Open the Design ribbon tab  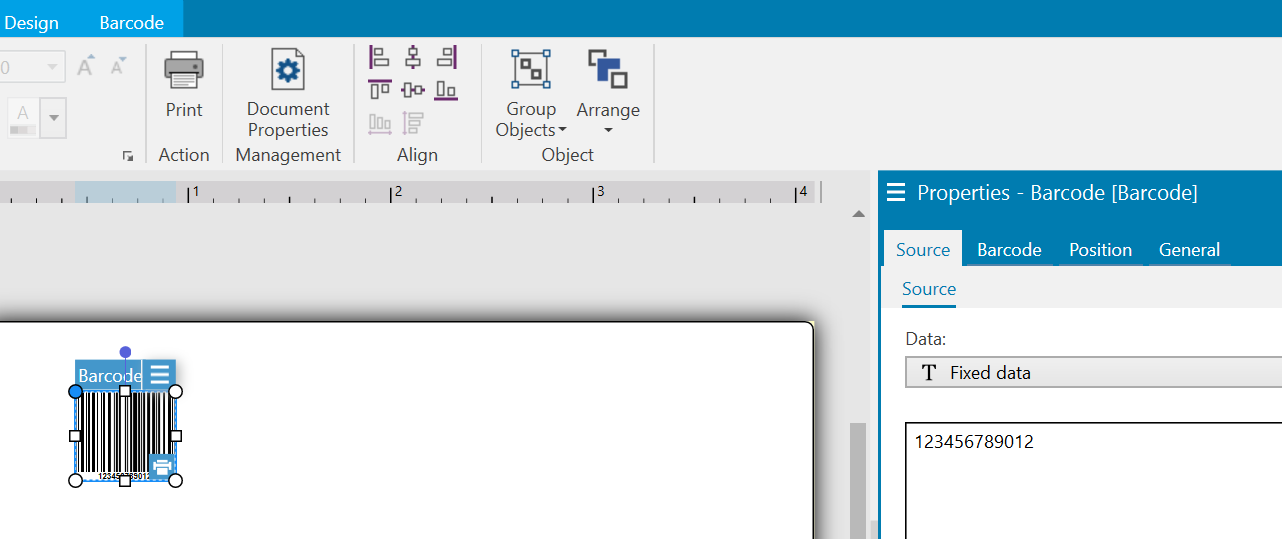31,22
